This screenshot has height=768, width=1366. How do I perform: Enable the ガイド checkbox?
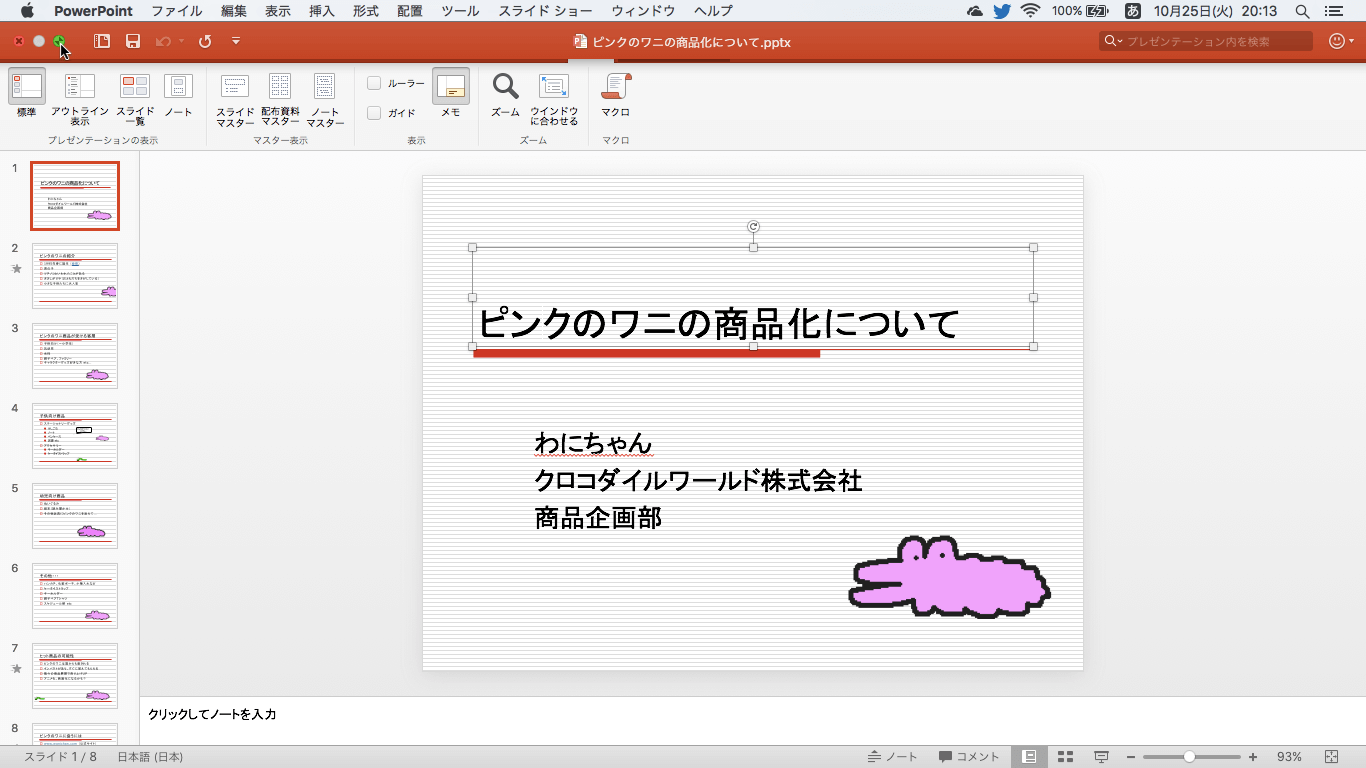coord(374,112)
